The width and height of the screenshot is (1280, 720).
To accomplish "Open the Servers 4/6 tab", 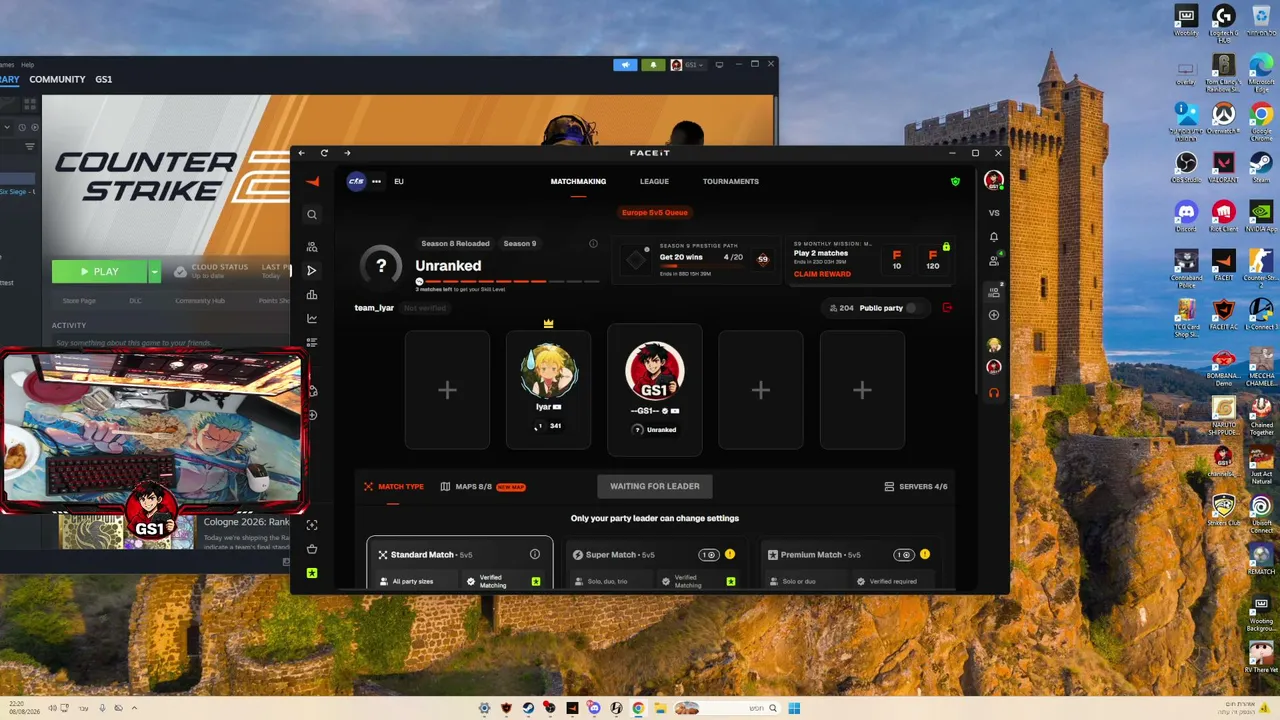I will [x=916, y=487].
